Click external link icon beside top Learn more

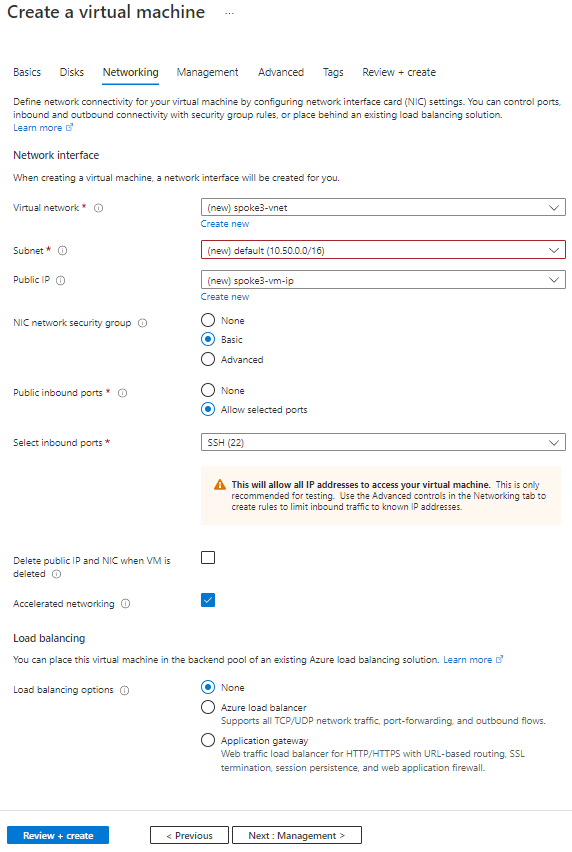(69, 128)
